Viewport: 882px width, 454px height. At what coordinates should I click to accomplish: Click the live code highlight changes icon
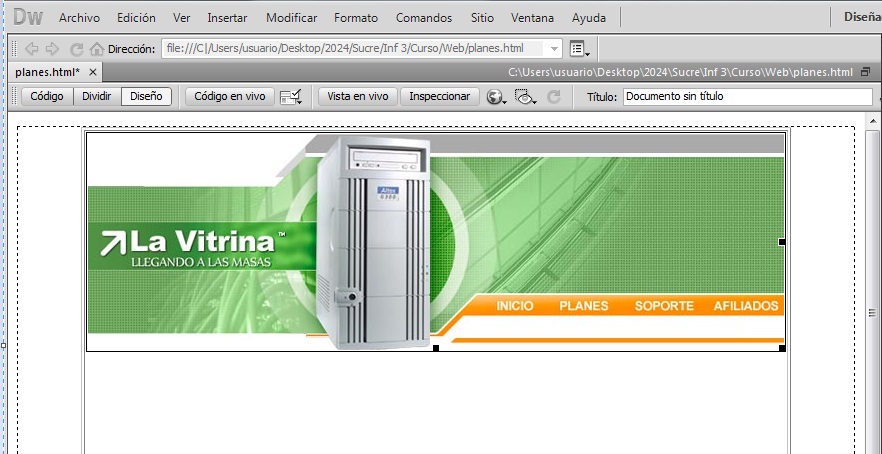292,96
